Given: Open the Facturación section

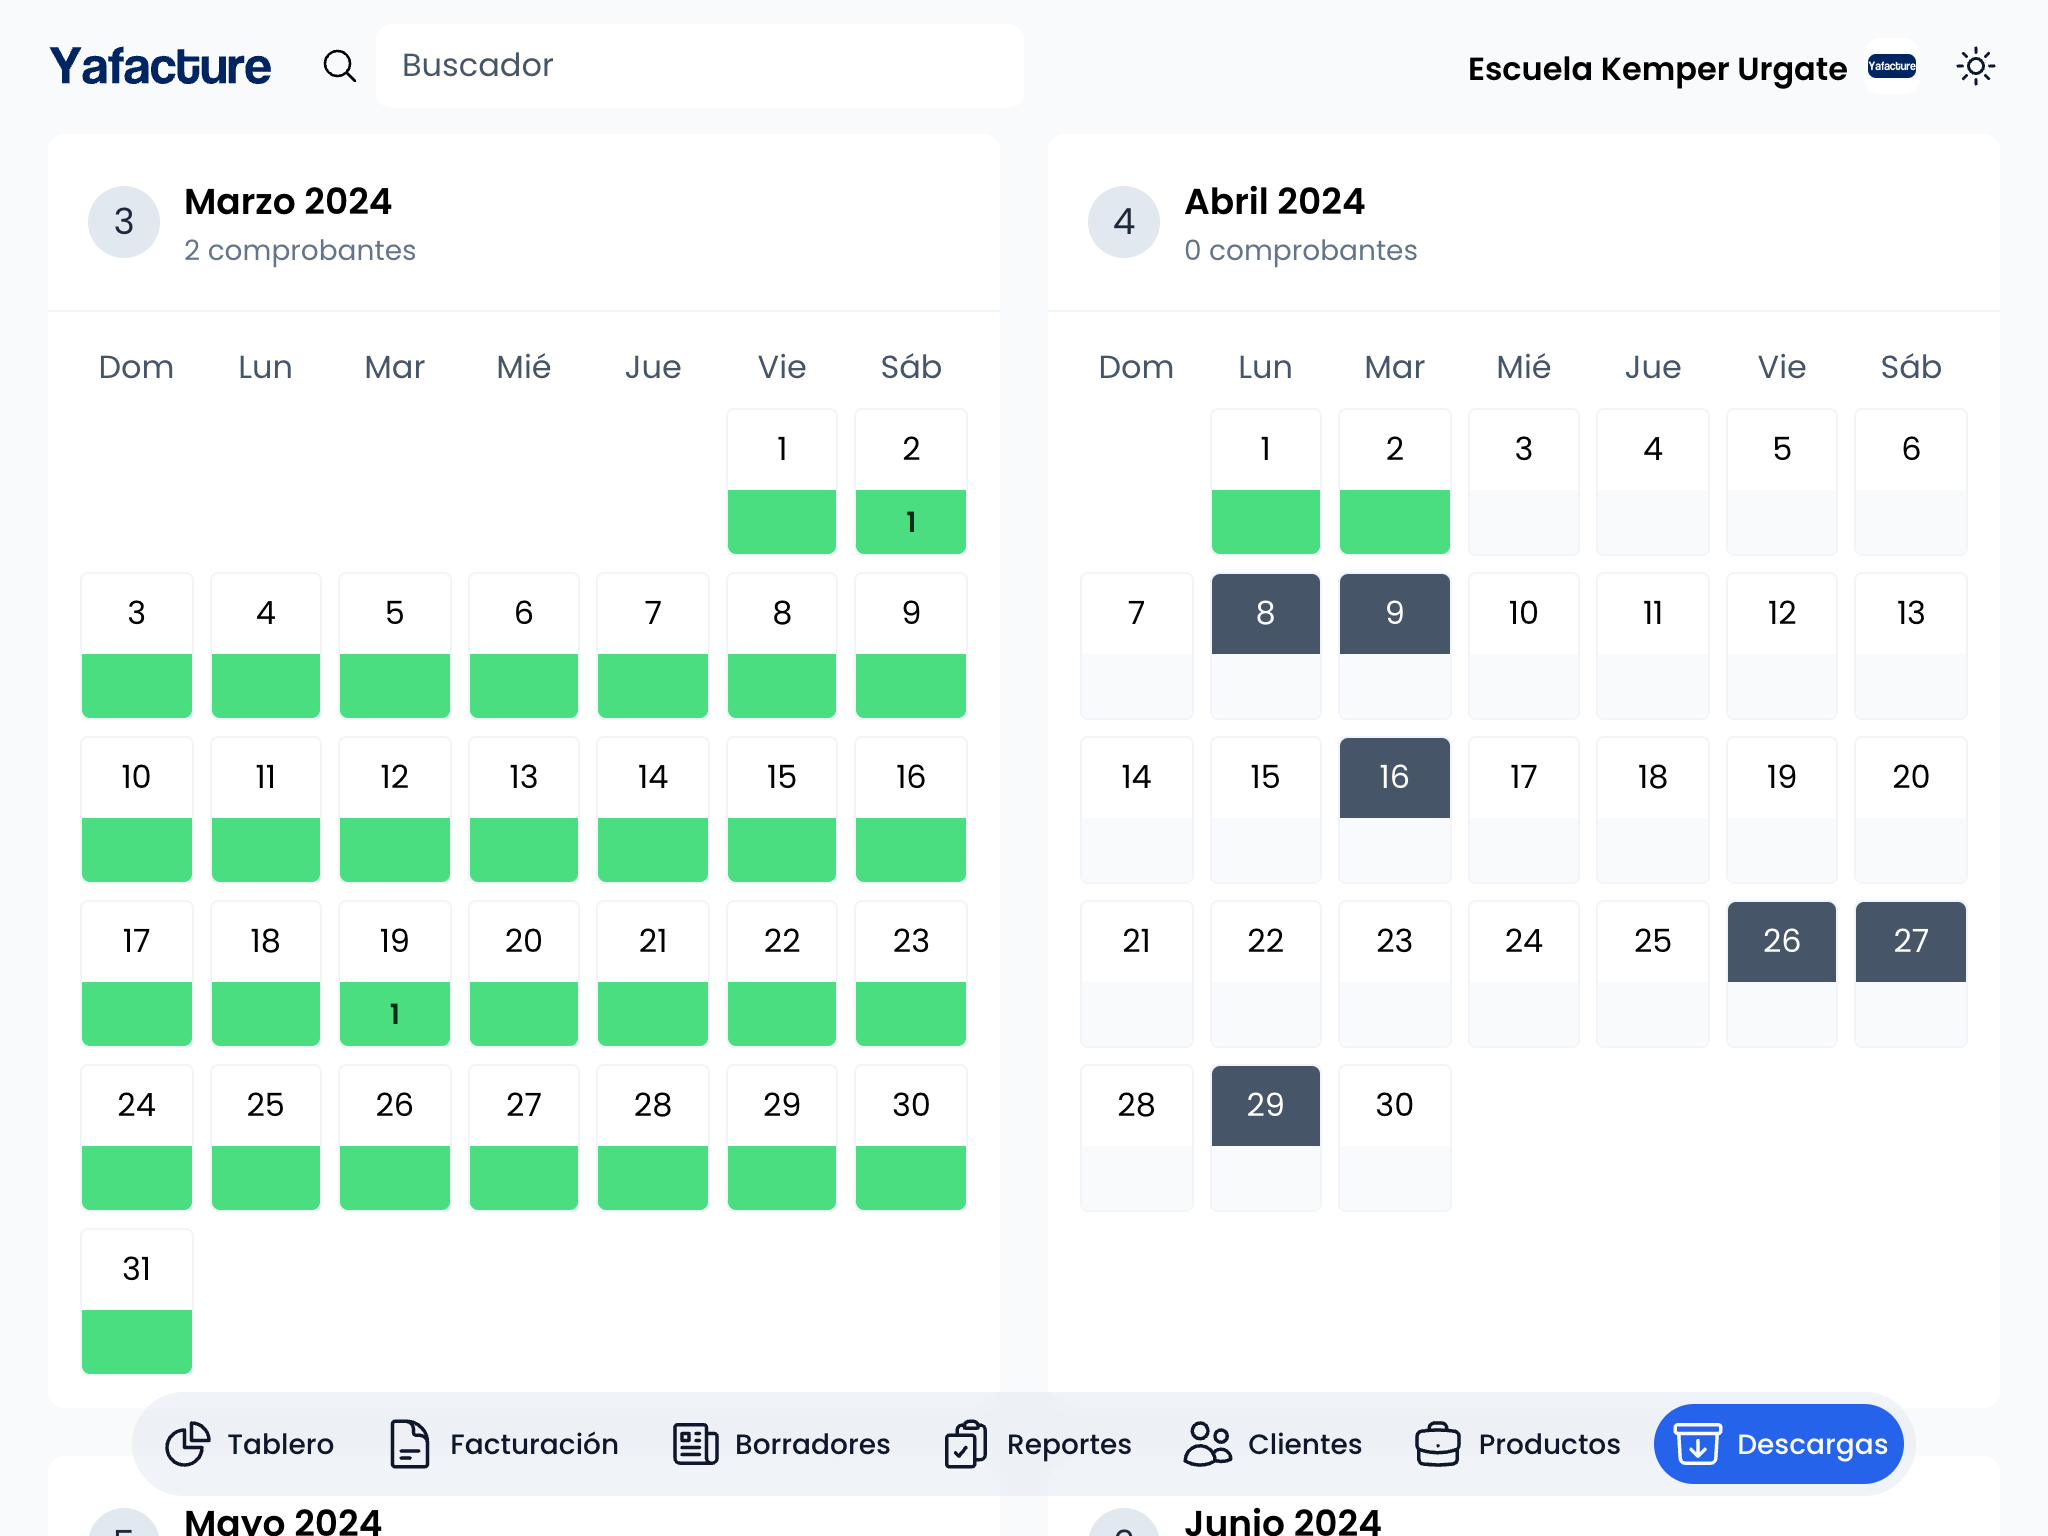Looking at the screenshot, I should click(x=504, y=1444).
